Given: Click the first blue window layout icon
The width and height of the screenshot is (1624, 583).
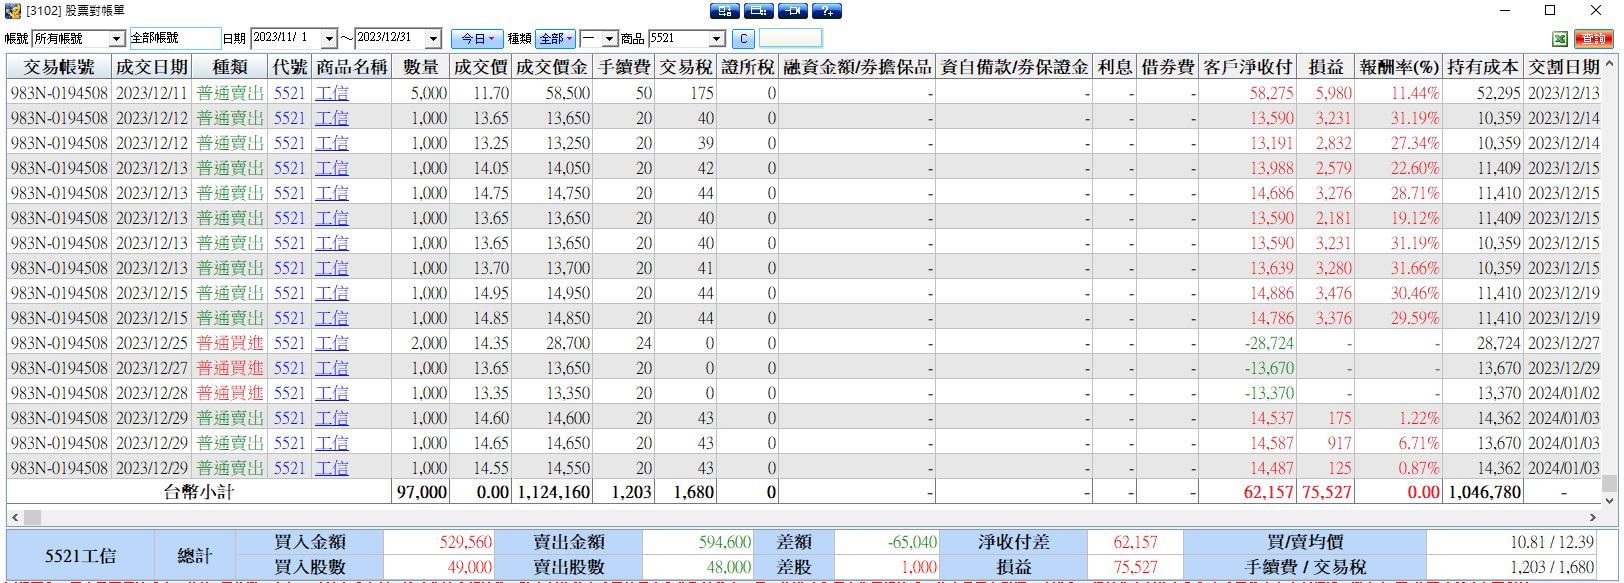Looking at the screenshot, I should (x=725, y=11).
